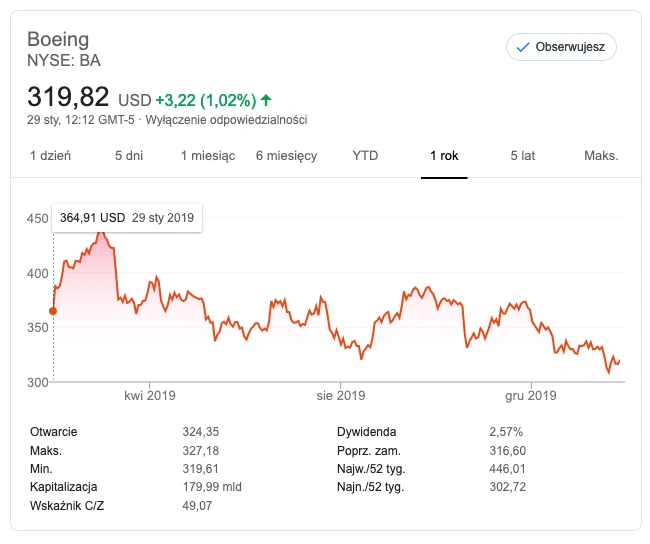Click the 324,35 opening value

201,432
